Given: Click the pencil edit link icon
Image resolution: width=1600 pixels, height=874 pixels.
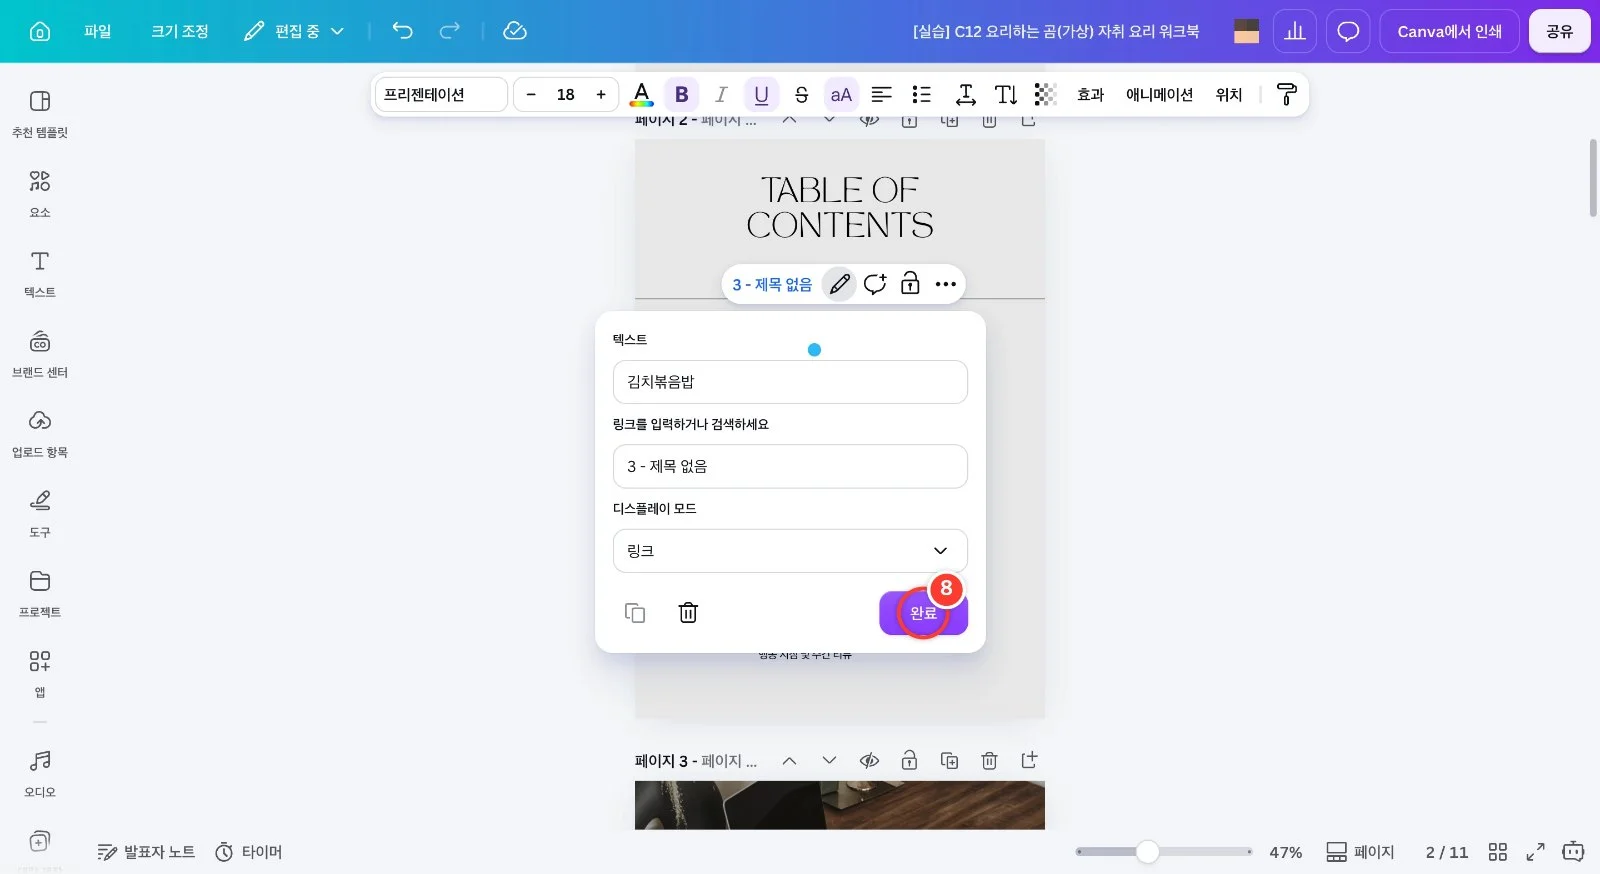Looking at the screenshot, I should click(840, 284).
